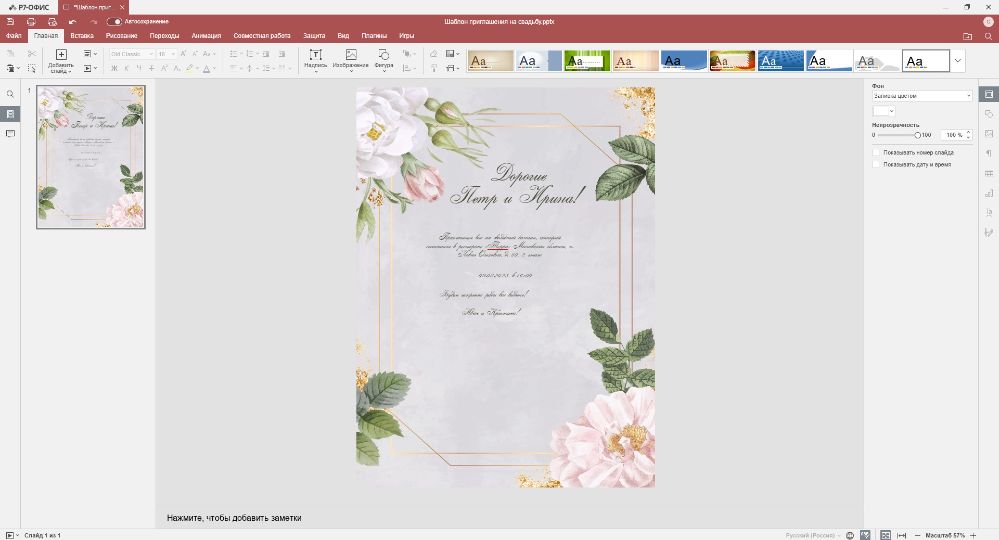Open slide settings in the right sidebar
999x540 pixels.
[x=988, y=95]
